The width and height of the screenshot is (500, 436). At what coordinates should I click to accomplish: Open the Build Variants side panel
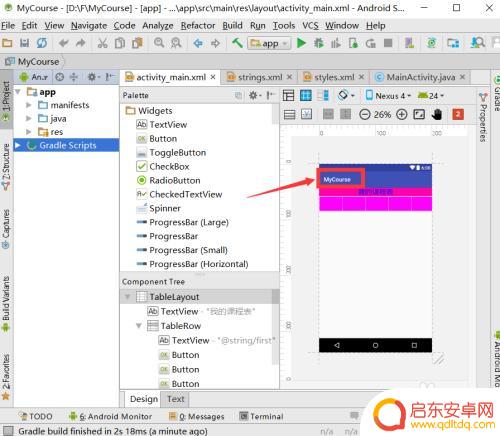pyautogui.click(x=6, y=304)
